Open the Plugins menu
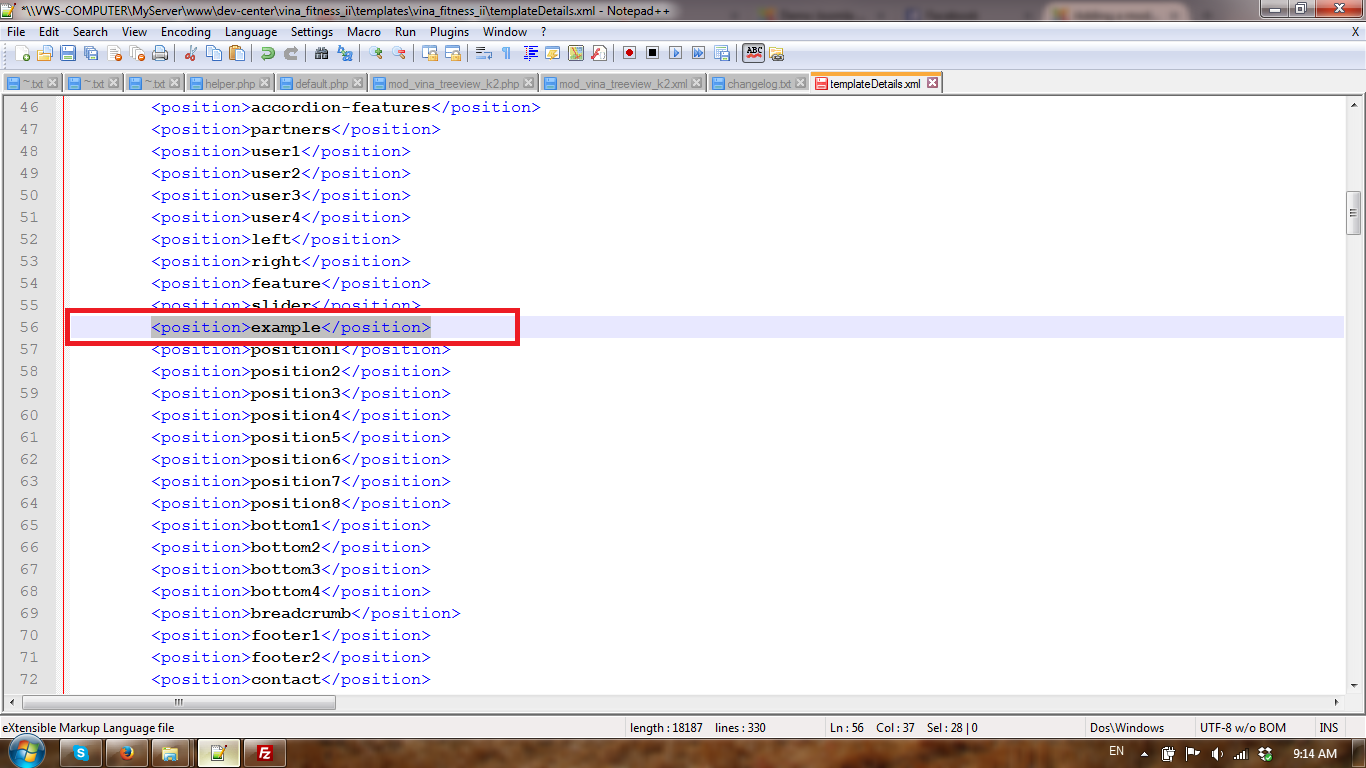The width and height of the screenshot is (1366, 768). (449, 32)
